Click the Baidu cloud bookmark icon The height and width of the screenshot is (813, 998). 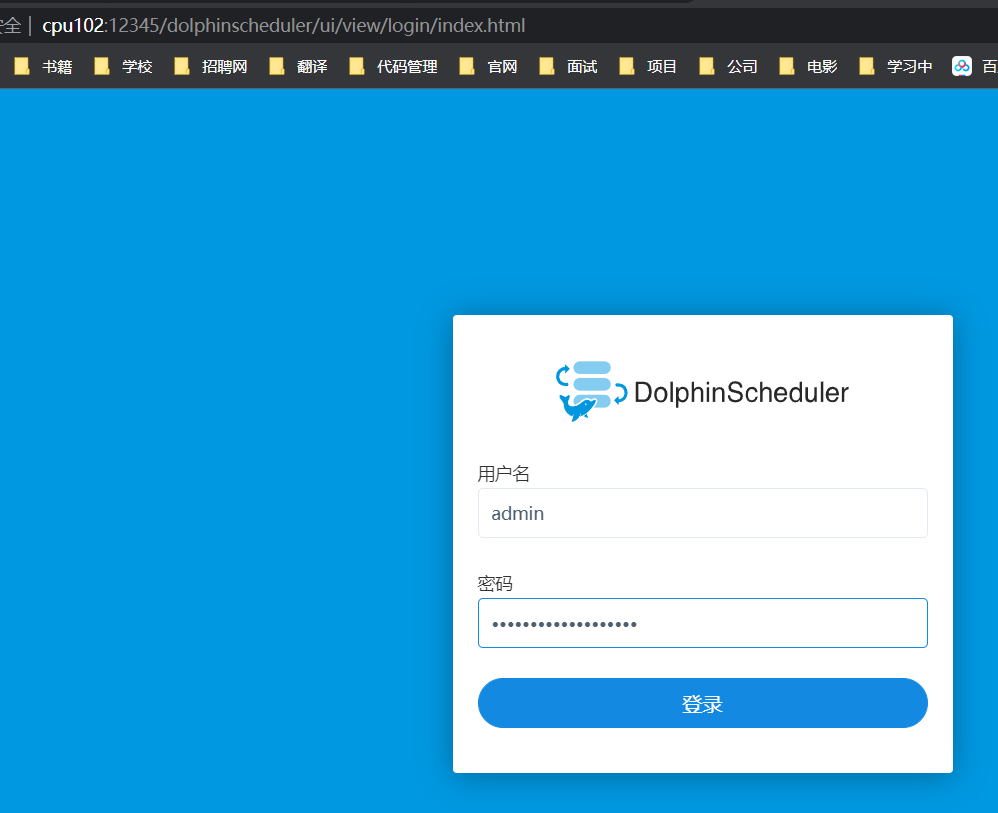[962, 66]
